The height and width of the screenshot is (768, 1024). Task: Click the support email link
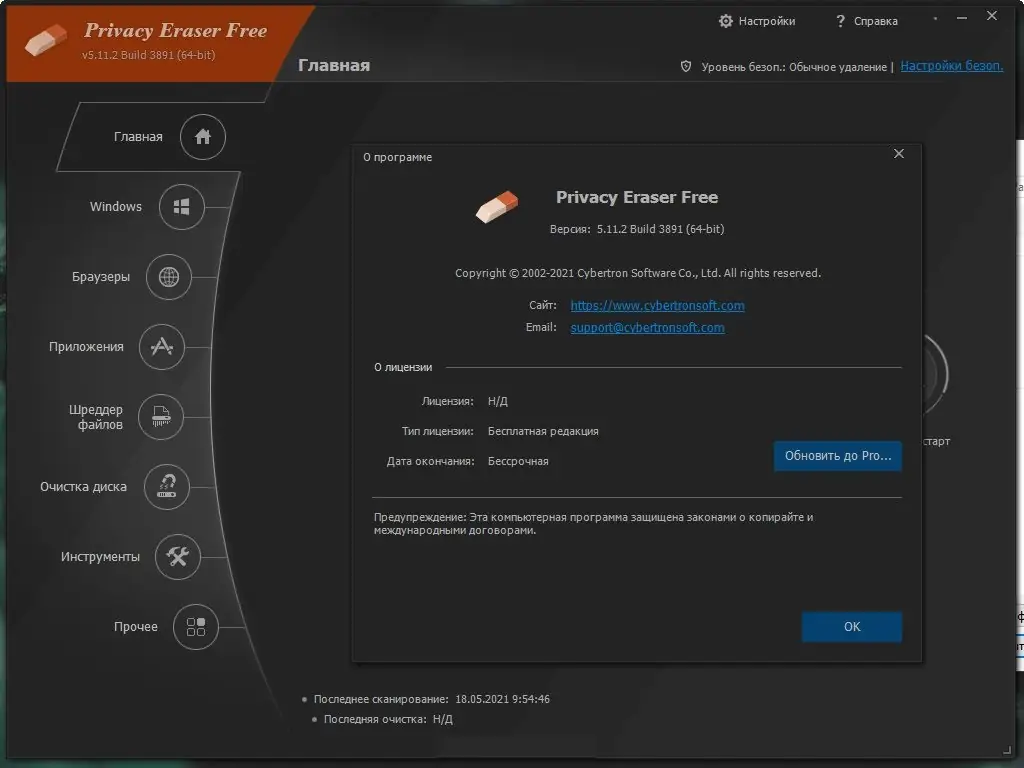point(647,327)
